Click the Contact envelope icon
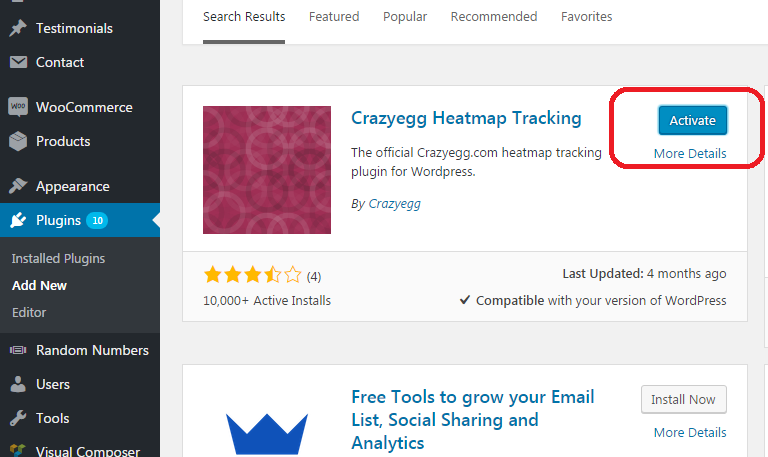The width and height of the screenshot is (768, 457). [x=18, y=62]
